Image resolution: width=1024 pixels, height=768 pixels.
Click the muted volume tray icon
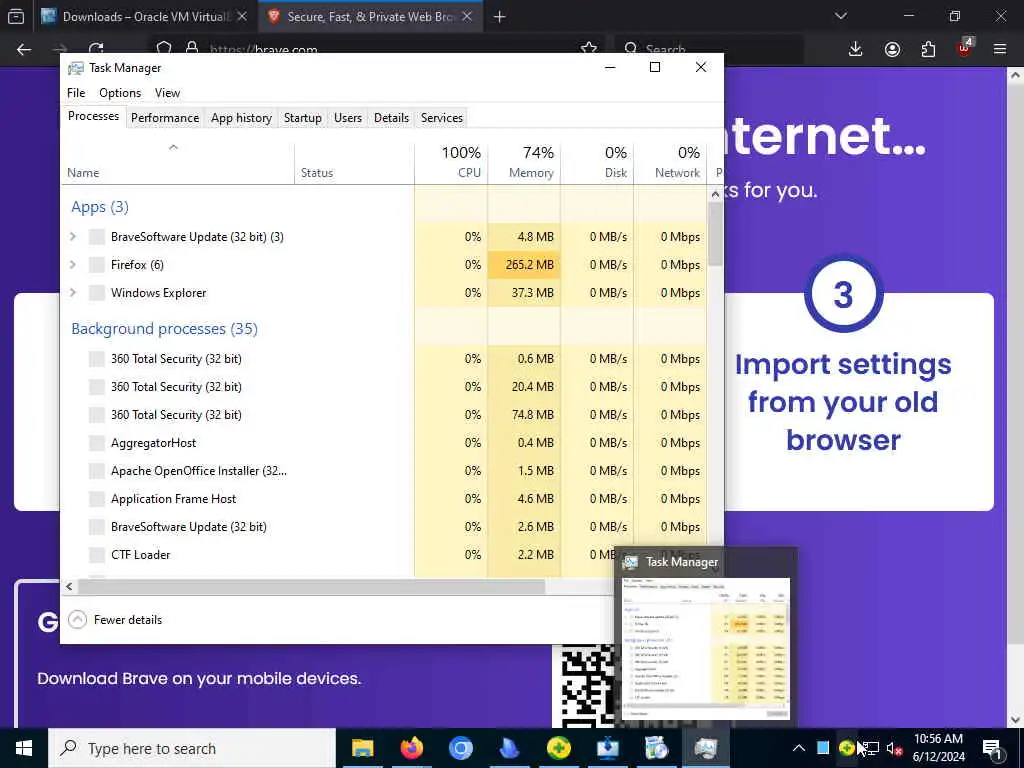(x=895, y=748)
